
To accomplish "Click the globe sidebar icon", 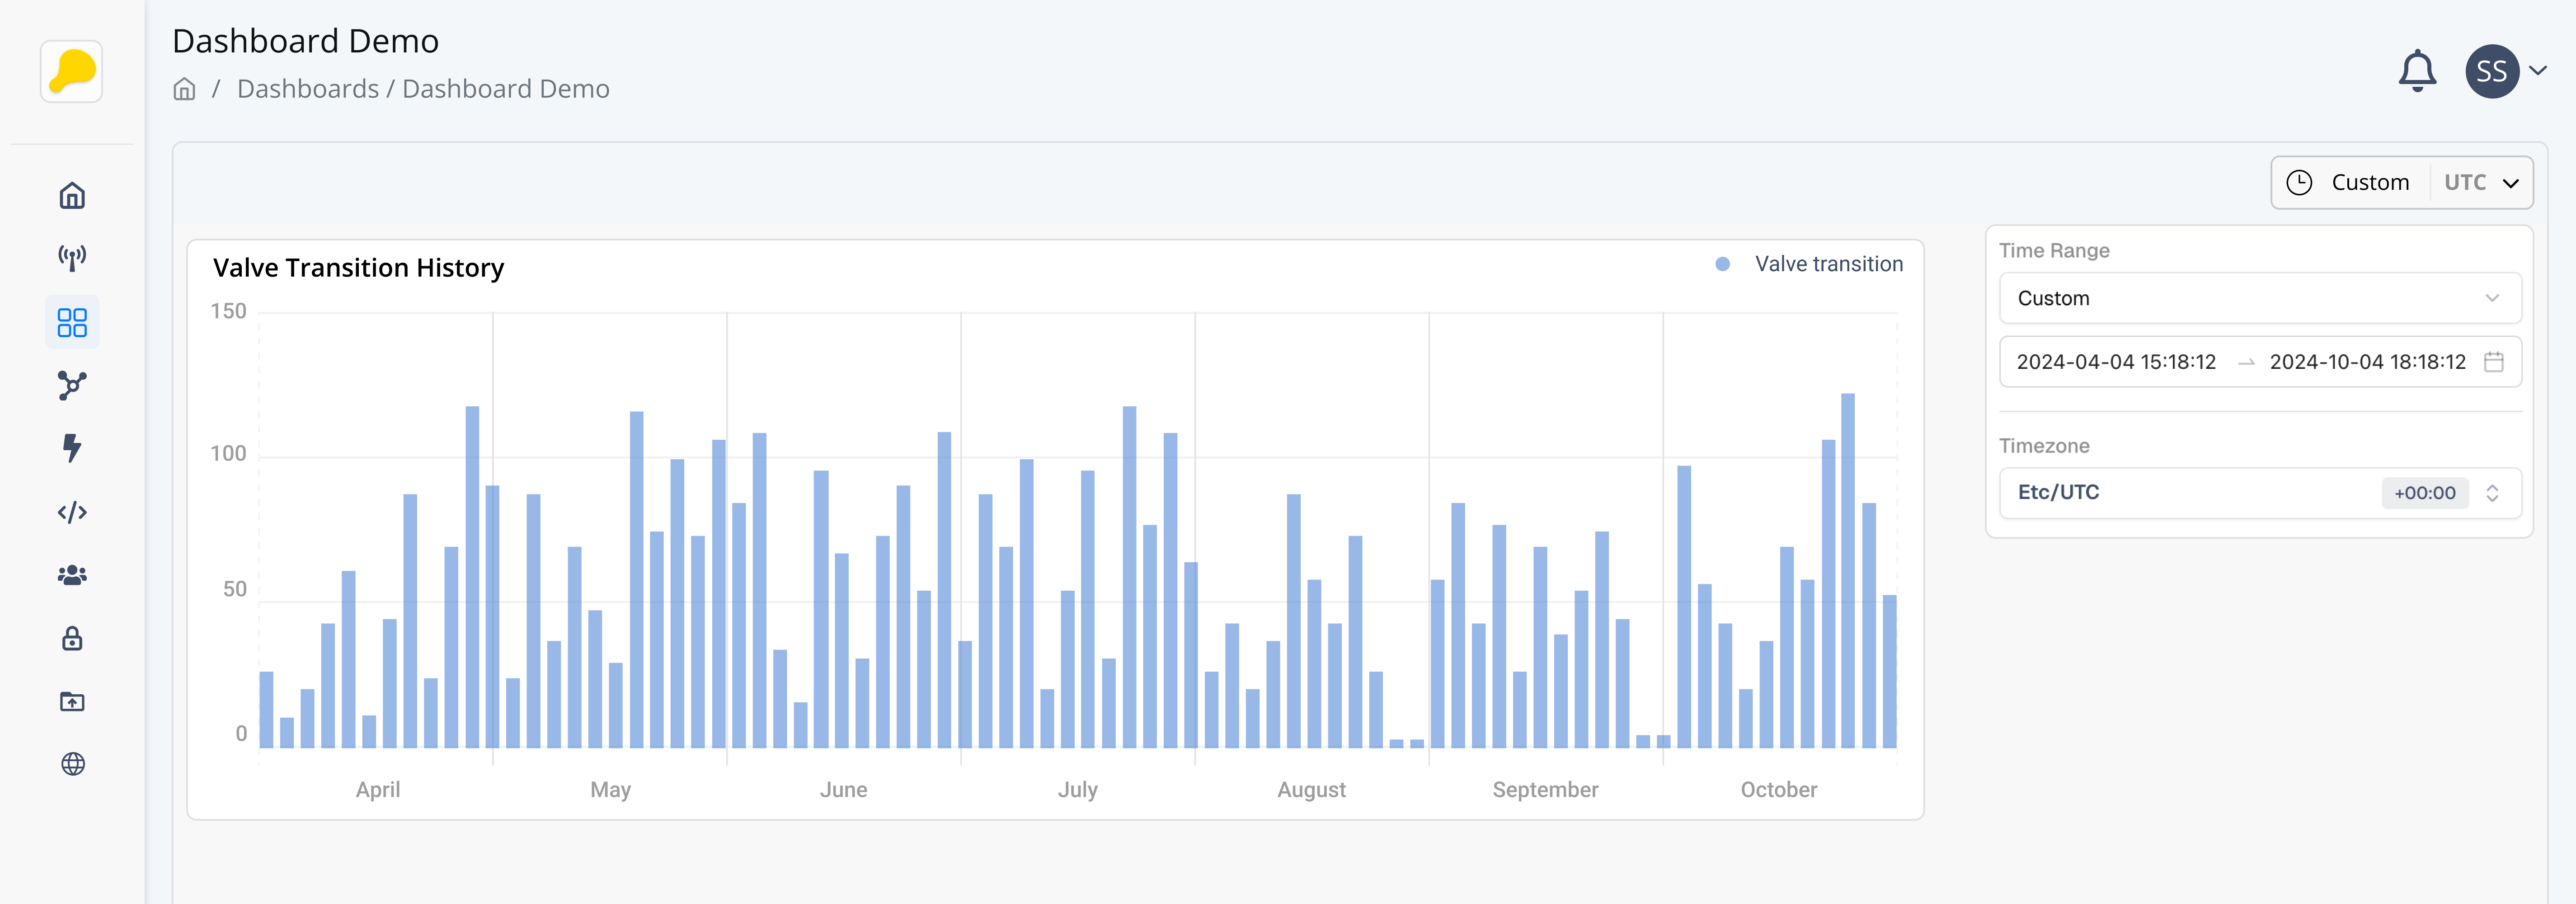I will pyautogui.click(x=72, y=764).
